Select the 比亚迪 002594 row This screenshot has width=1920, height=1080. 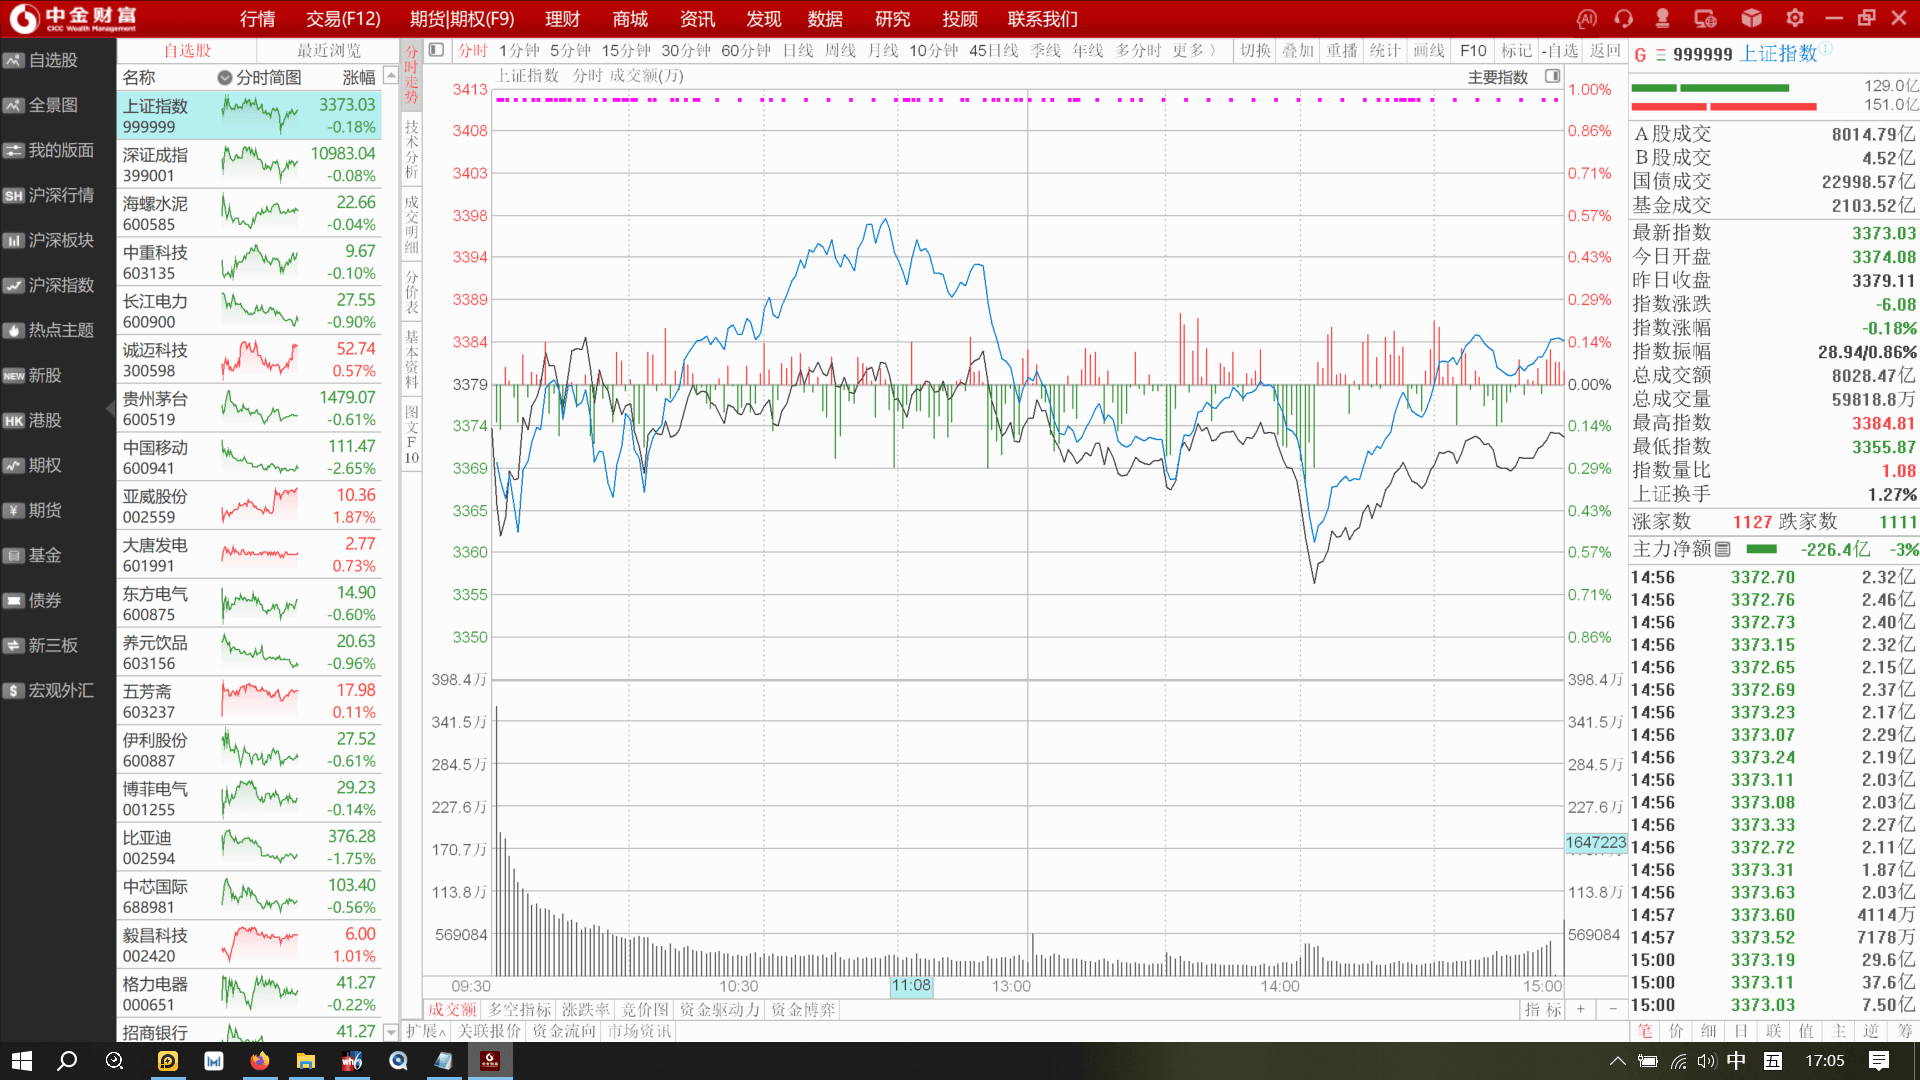click(x=249, y=847)
